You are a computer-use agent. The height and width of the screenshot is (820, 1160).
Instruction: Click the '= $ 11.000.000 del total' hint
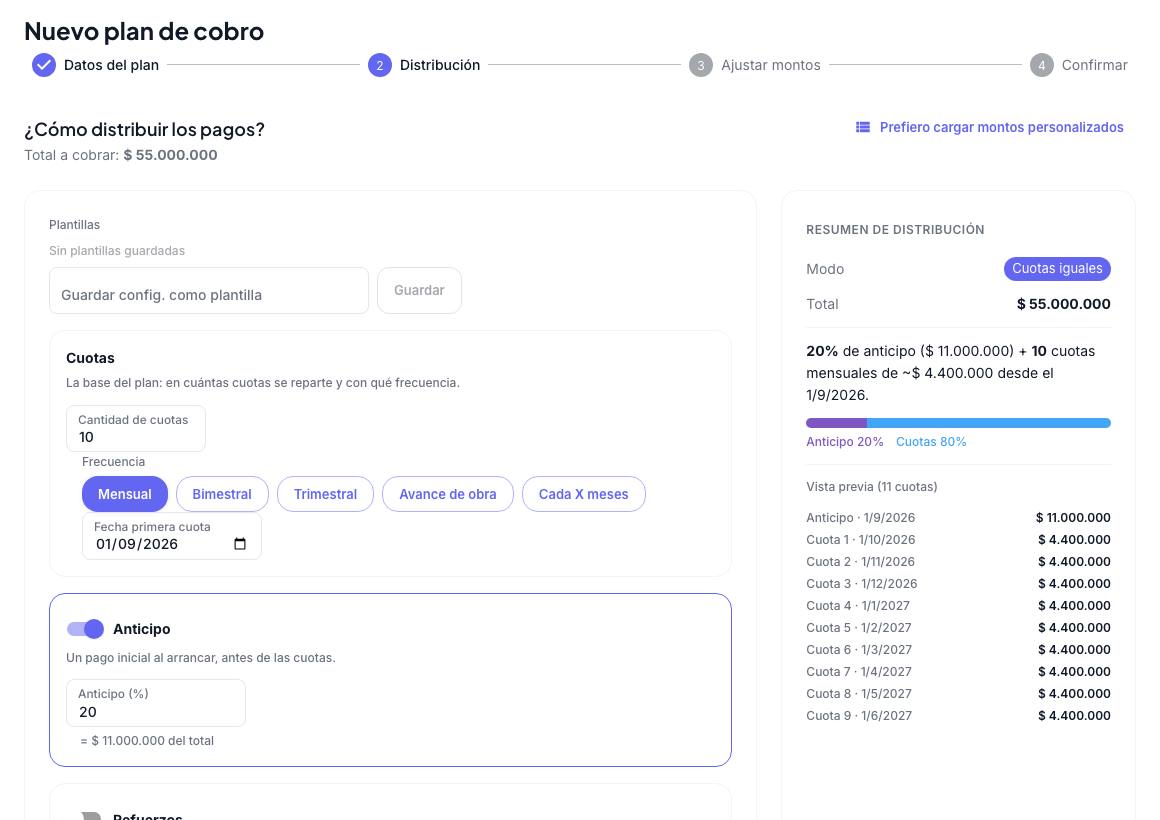point(147,741)
